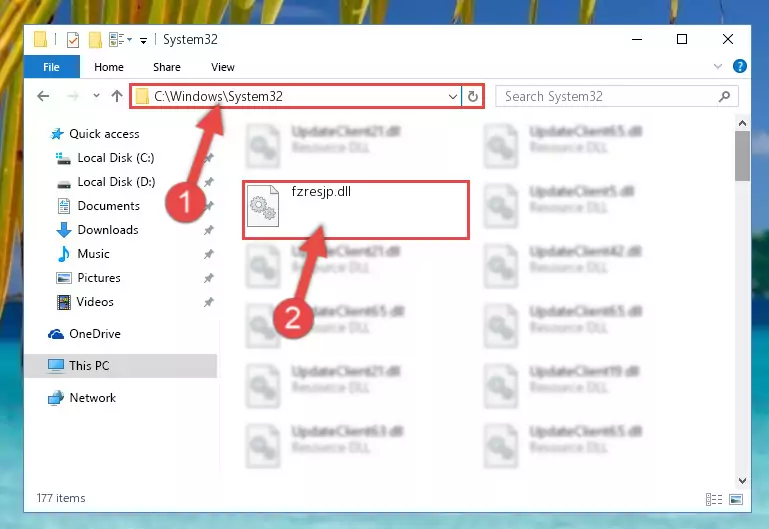The height and width of the screenshot is (529, 769).
Task: Expand the address bar history dropdown
Action: coord(453,97)
